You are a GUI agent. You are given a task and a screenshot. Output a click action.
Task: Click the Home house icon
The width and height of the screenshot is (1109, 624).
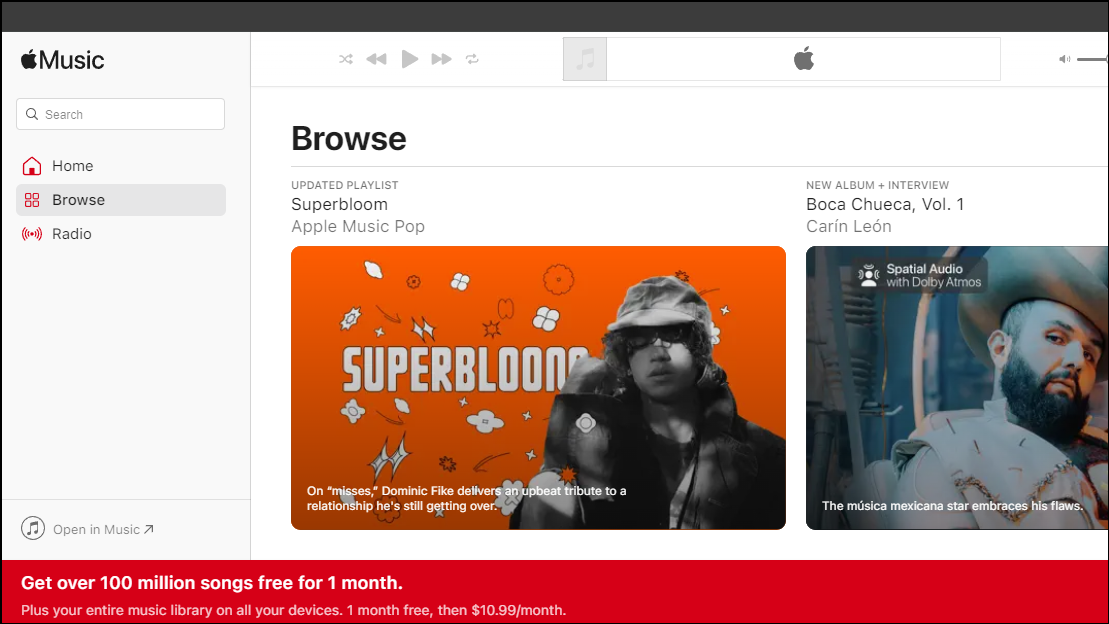pos(32,166)
